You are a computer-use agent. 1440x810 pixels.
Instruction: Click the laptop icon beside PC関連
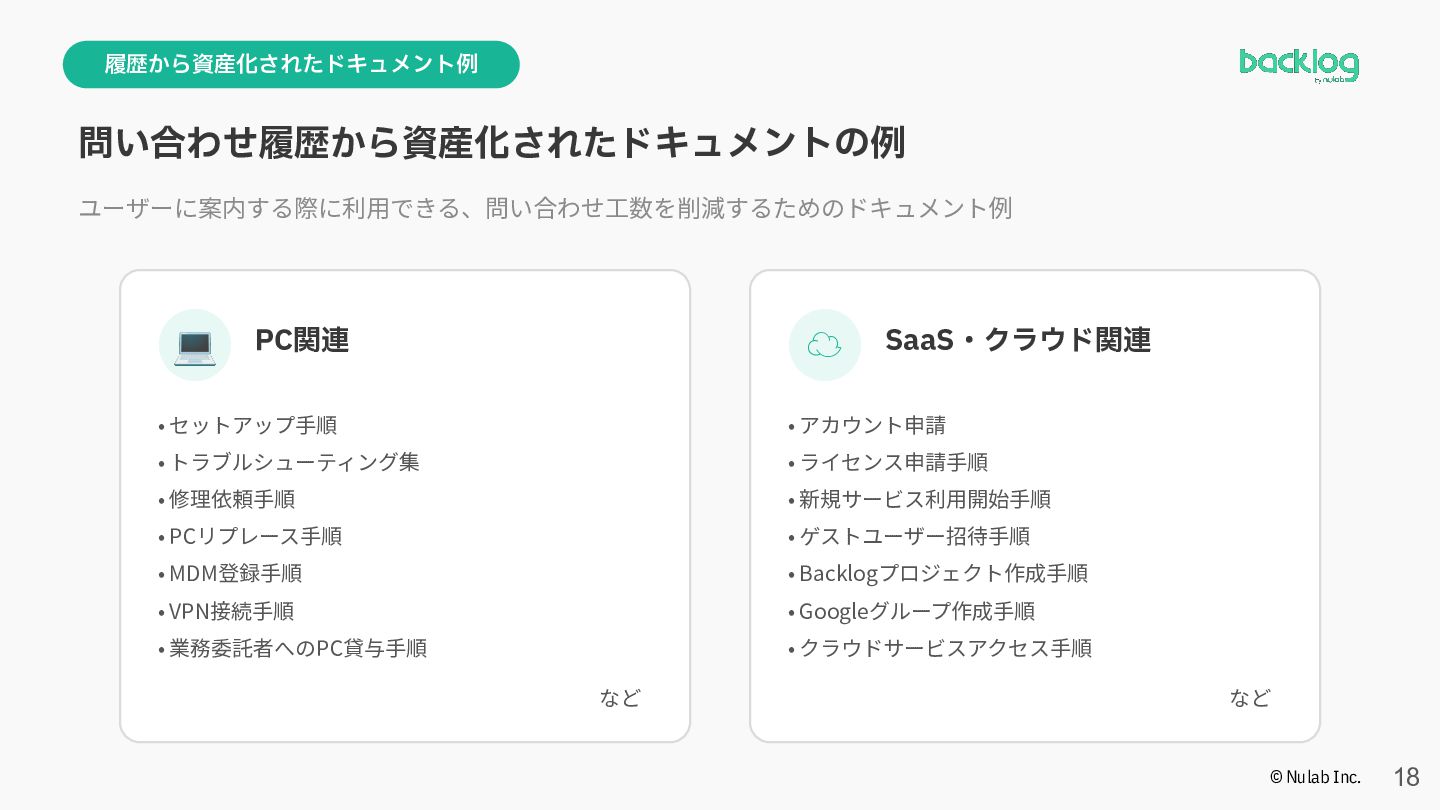[195, 345]
